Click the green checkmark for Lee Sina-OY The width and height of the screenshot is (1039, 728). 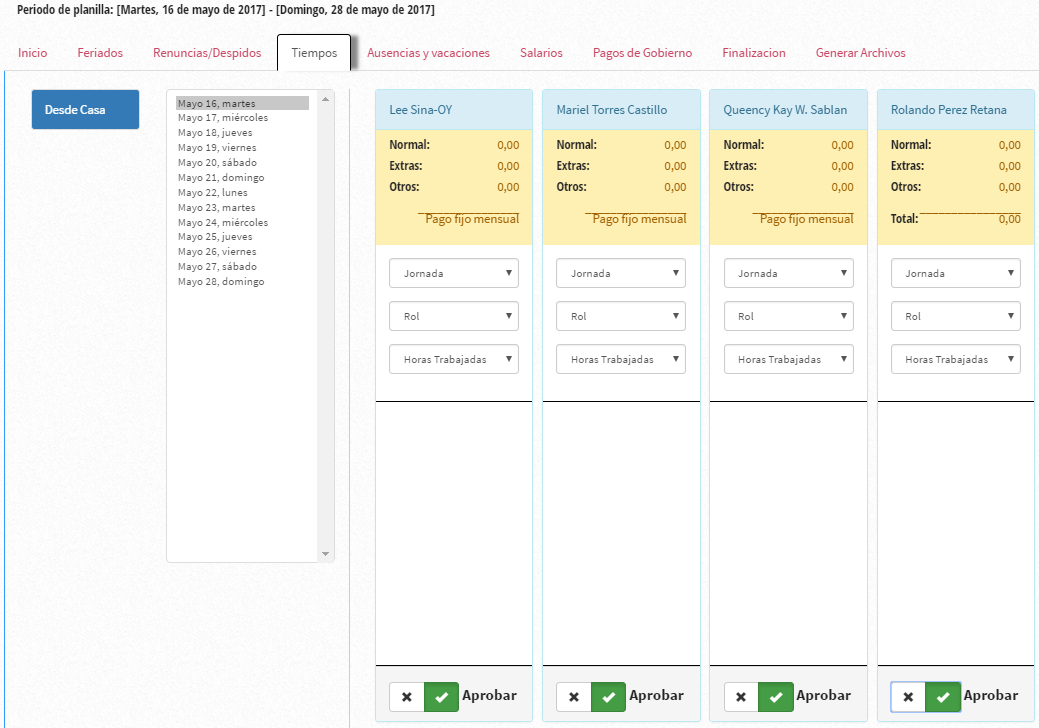[x=441, y=697]
